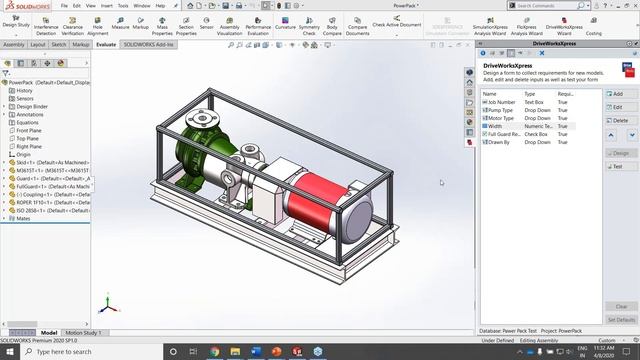Screen dimensions: 640x360
Task: Open Body Compare tool
Action: pos(332,26)
